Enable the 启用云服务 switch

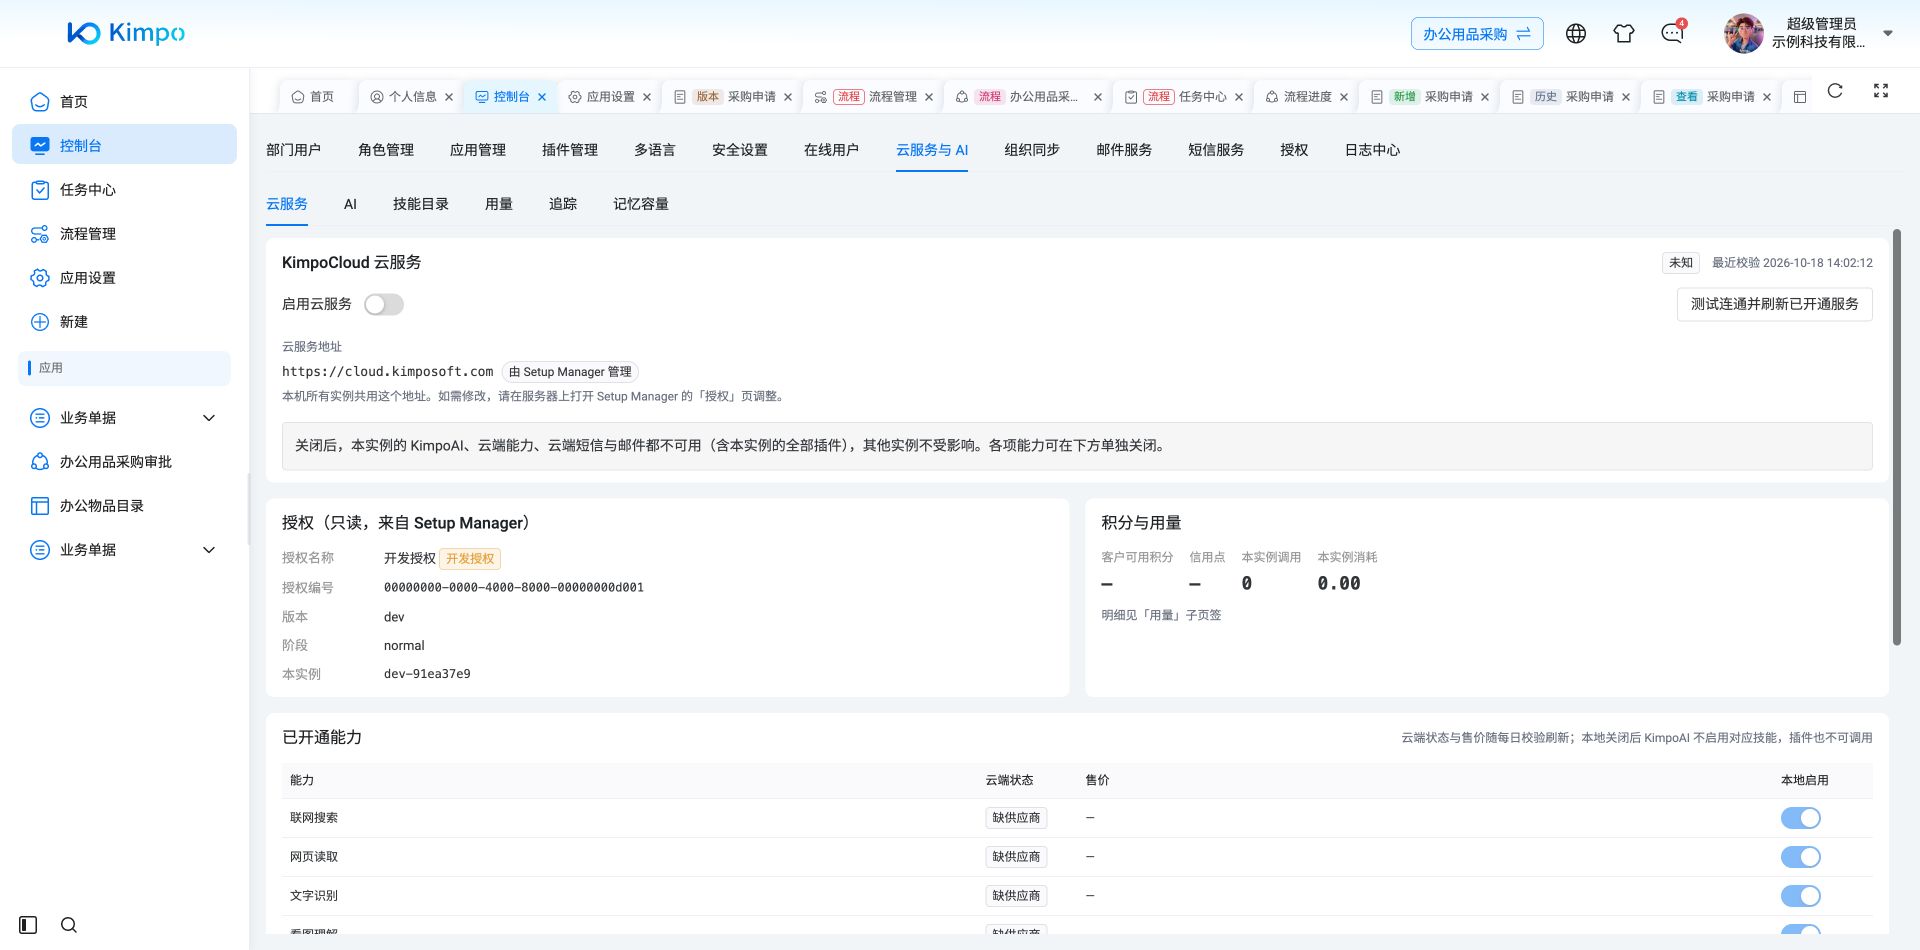coord(384,305)
